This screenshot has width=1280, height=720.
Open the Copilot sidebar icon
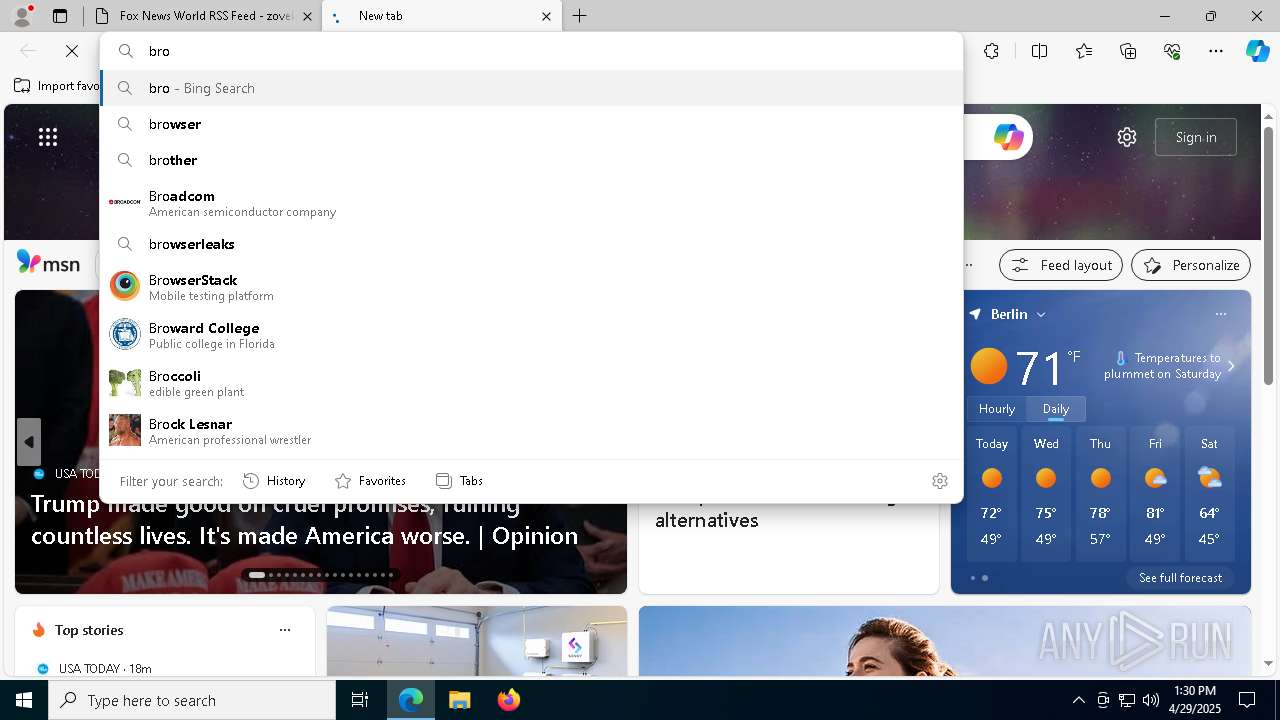click(x=1257, y=51)
